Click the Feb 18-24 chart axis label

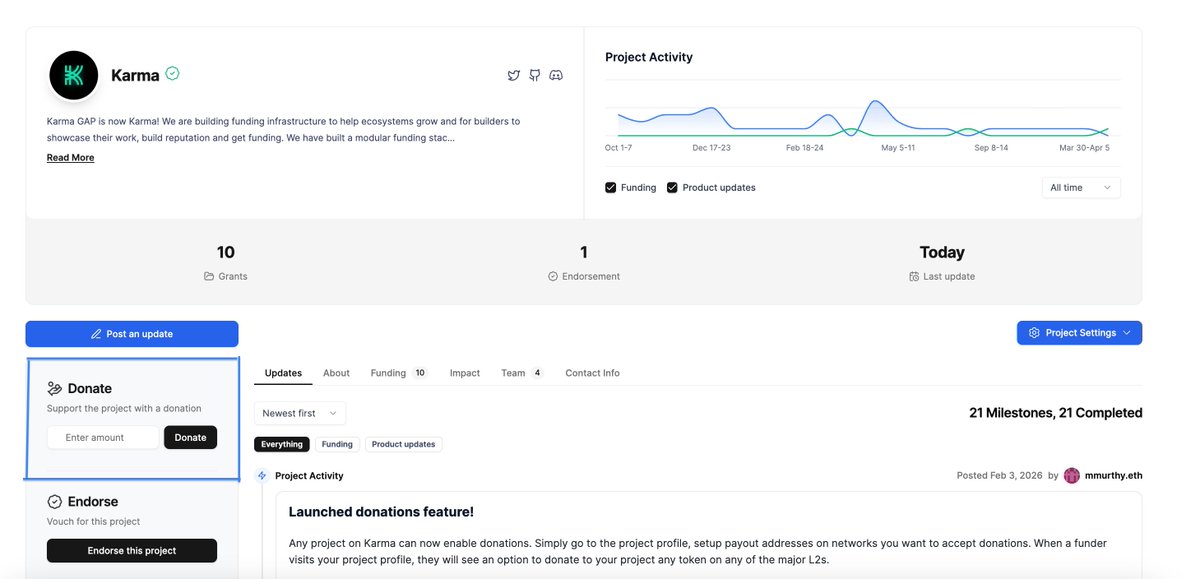pos(805,147)
